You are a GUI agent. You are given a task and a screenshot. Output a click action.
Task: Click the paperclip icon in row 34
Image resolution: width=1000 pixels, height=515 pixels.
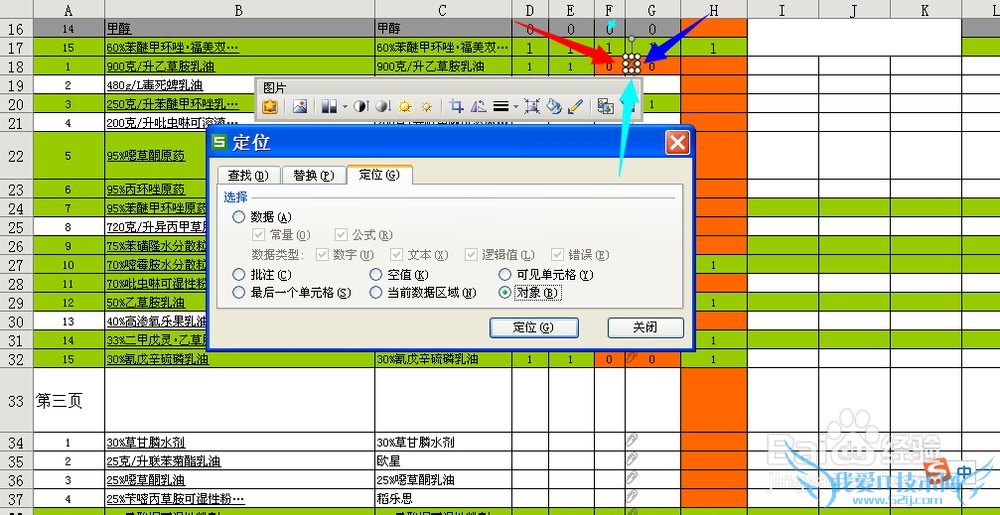pos(632,440)
